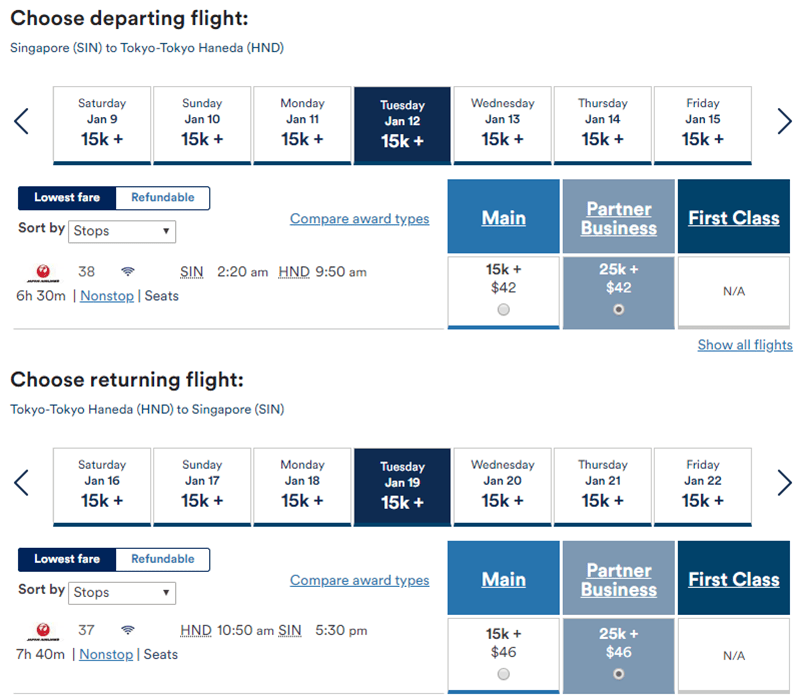Open Show all flights link

(745, 345)
